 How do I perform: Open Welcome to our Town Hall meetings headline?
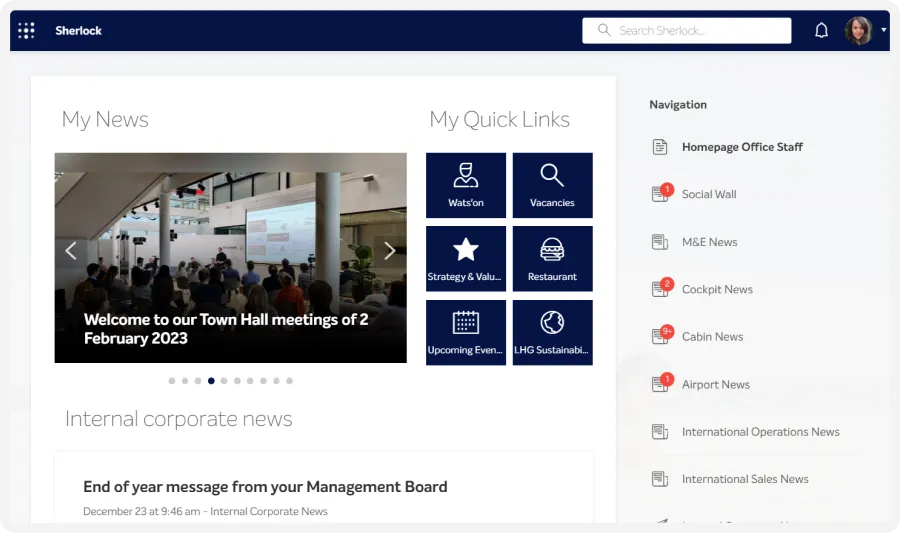point(226,329)
